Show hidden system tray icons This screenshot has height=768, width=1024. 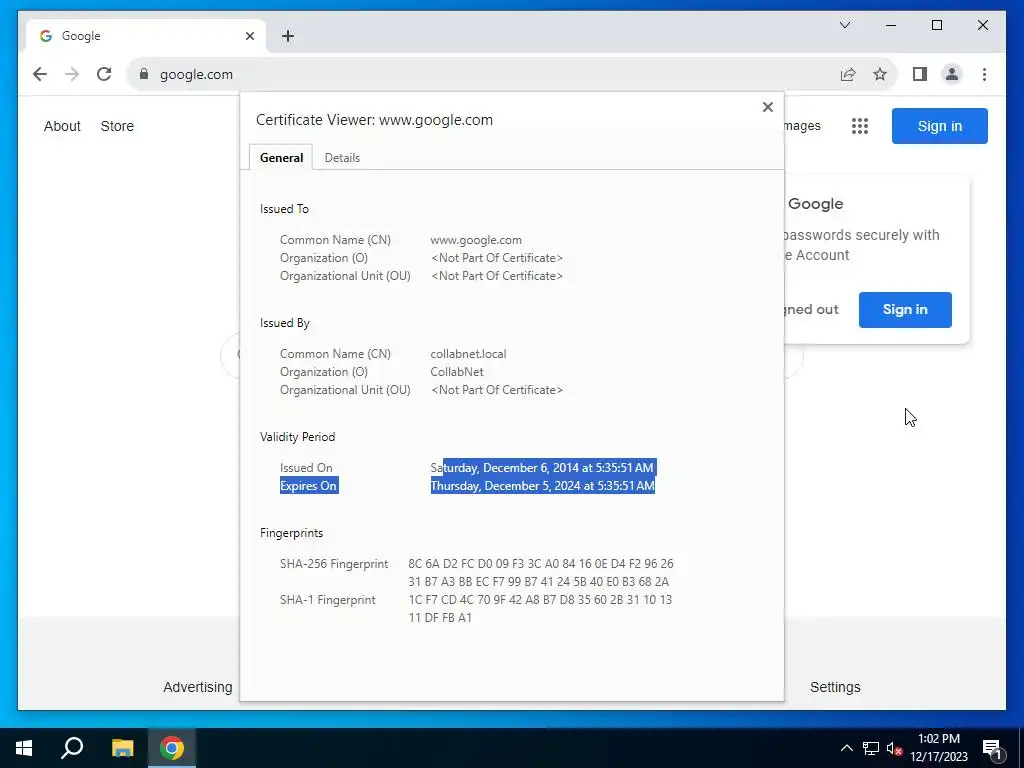[x=846, y=748]
